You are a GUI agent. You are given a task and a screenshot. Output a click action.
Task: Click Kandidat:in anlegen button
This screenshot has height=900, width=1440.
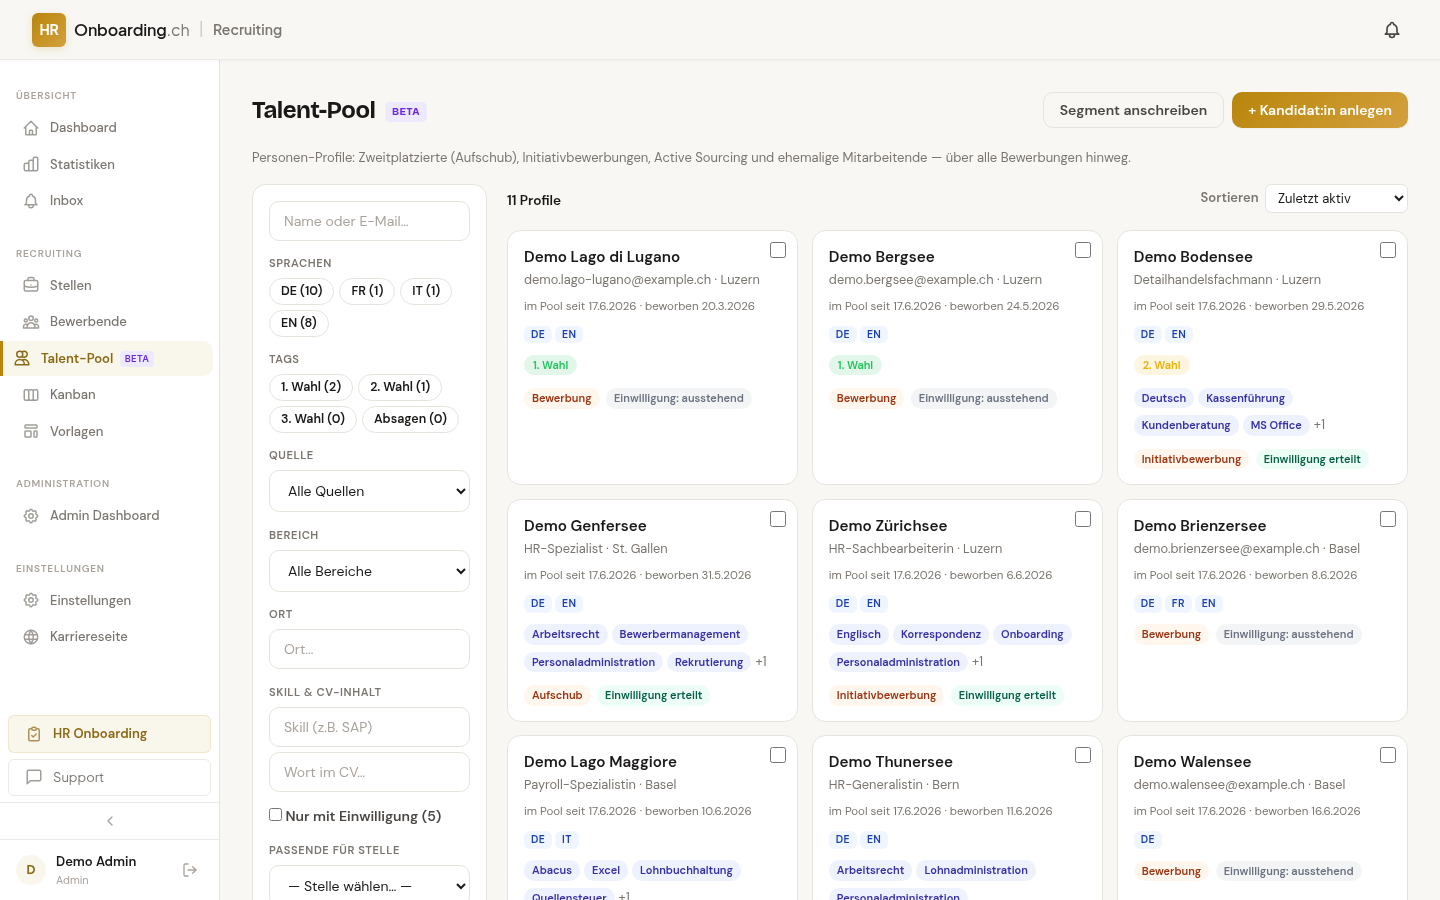[1320, 110]
